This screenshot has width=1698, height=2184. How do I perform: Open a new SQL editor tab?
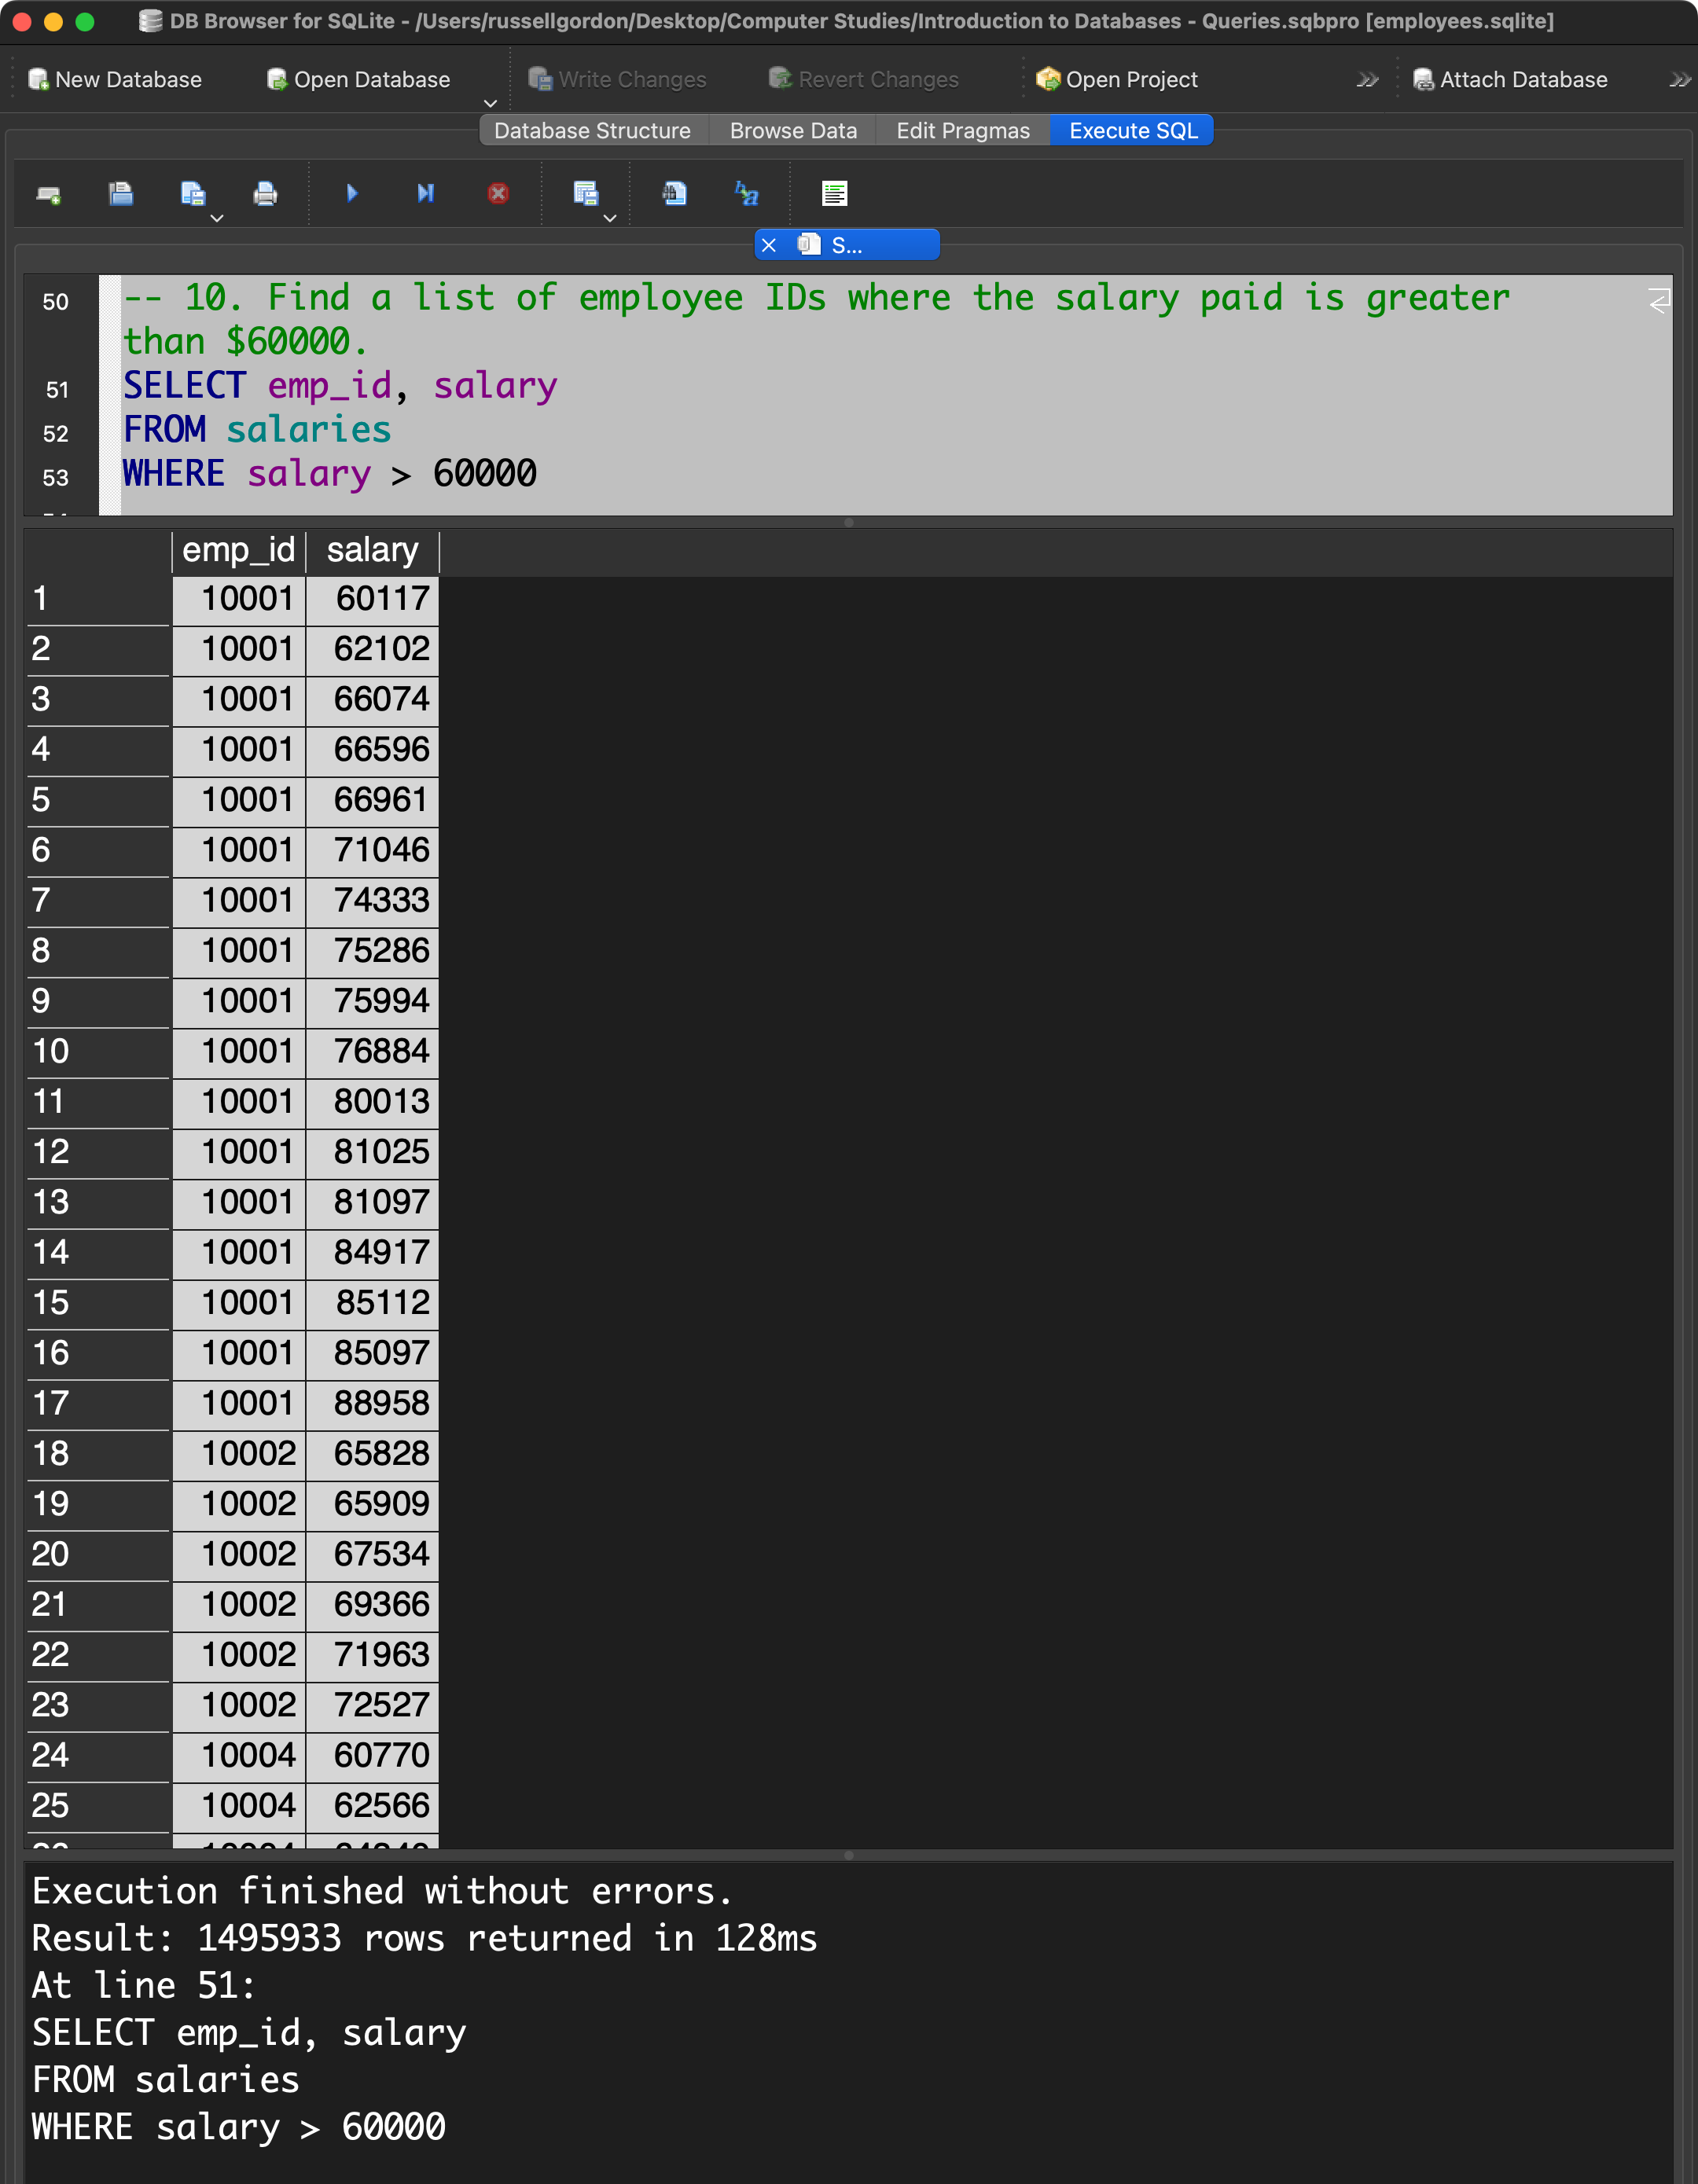pos(48,194)
